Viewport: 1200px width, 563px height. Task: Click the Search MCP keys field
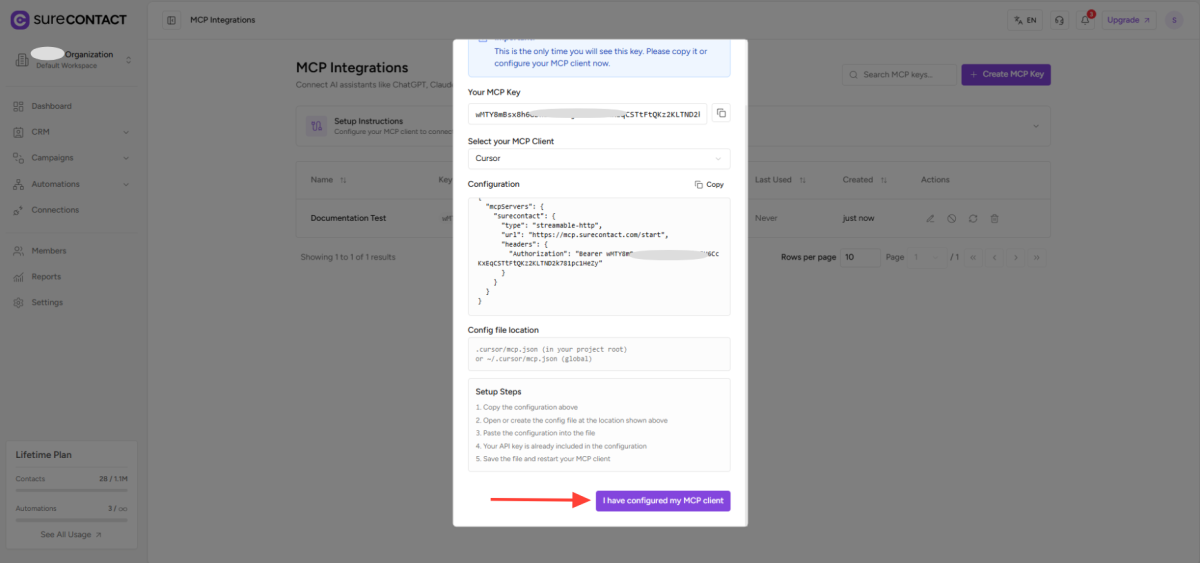(x=904, y=75)
